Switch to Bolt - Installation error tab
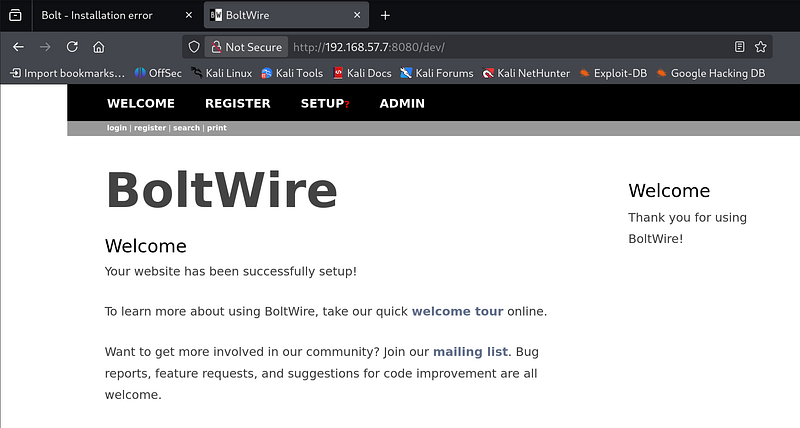The height and width of the screenshot is (428, 800). [112, 15]
